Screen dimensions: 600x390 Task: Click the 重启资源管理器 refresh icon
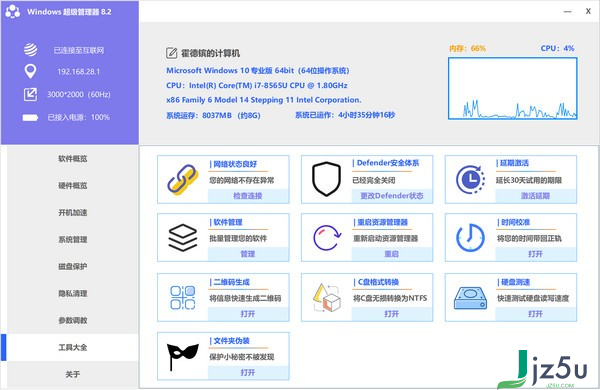coord(327,238)
